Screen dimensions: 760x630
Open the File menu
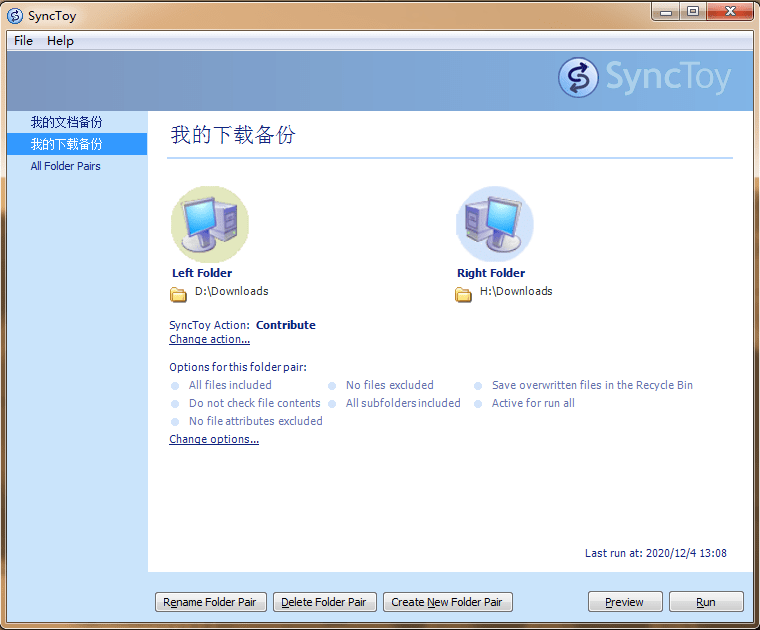click(x=23, y=41)
